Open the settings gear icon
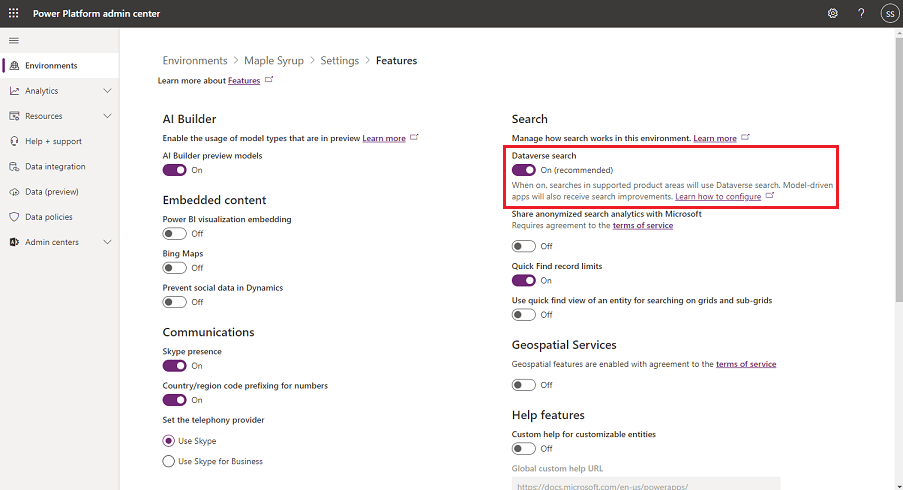This screenshot has height=490, width=903. click(833, 13)
